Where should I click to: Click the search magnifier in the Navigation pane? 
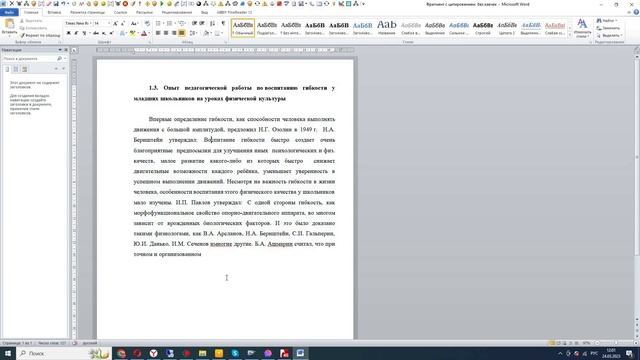(x=60, y=59)
